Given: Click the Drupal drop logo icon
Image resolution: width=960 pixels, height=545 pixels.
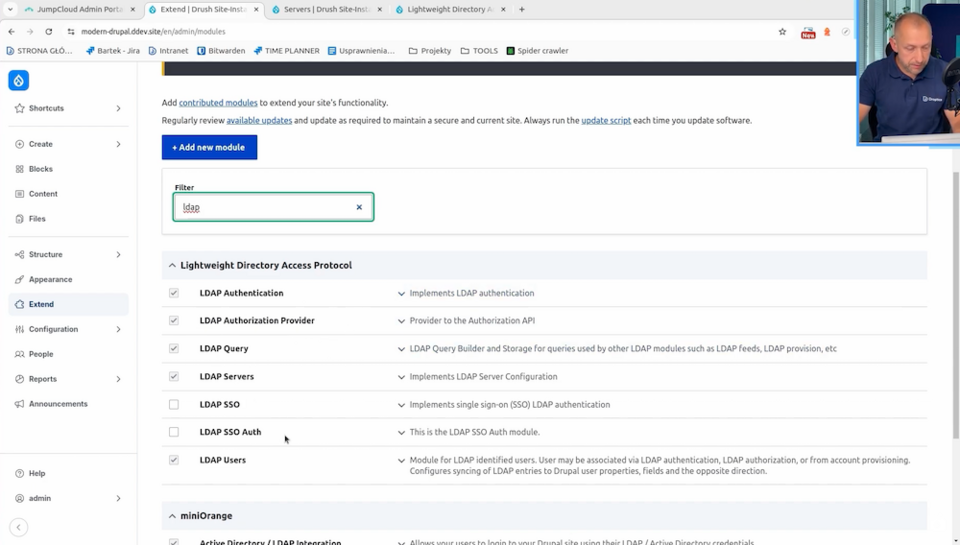Looking at the screenshot, I should tap(18, 80).
